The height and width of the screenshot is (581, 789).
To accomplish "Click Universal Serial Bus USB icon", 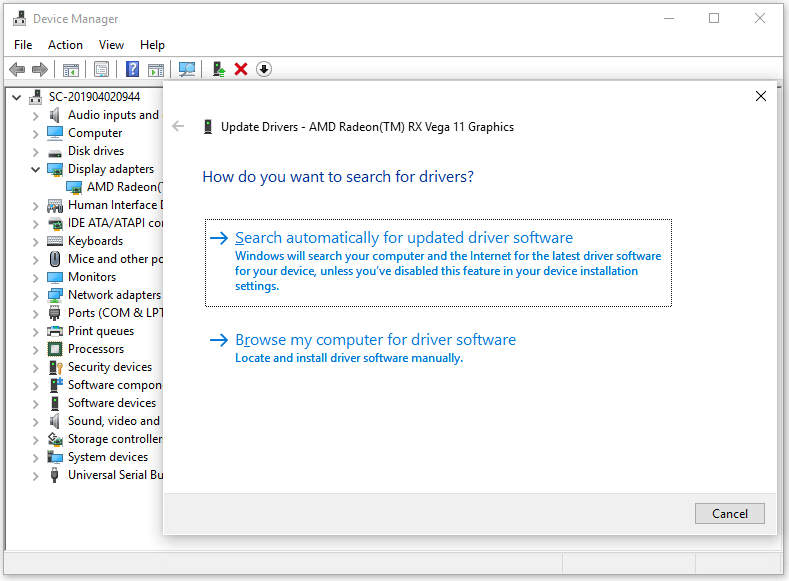I will (54, 475).
